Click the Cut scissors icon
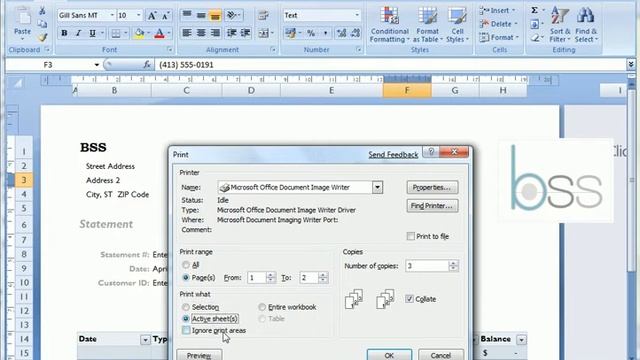640x360 pixels. [42, 11]
